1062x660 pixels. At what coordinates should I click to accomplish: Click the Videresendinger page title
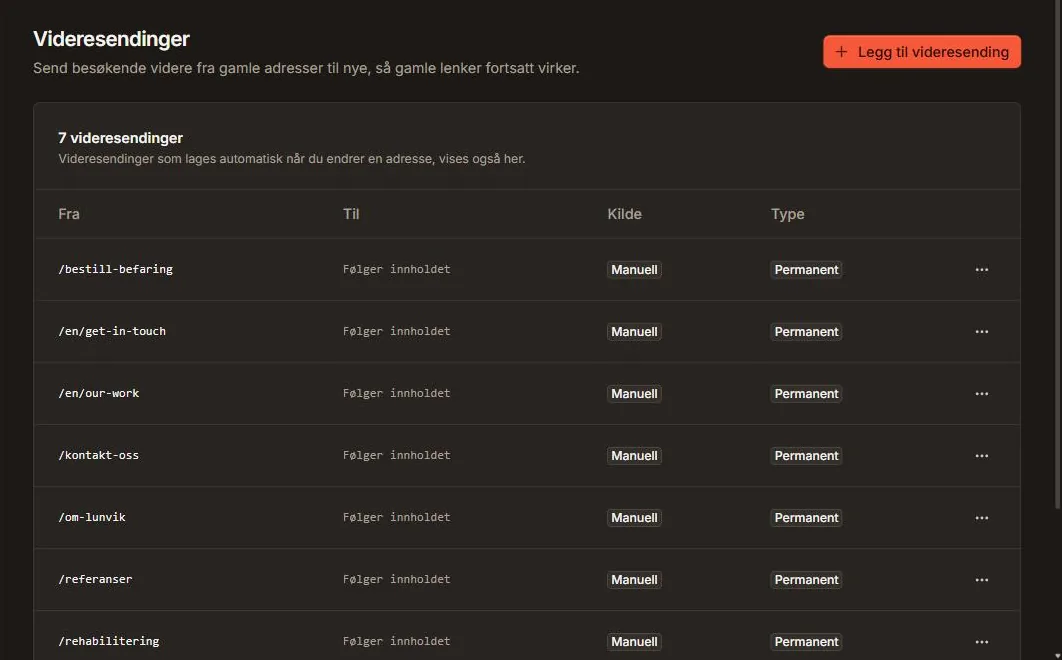pos(111,39)
